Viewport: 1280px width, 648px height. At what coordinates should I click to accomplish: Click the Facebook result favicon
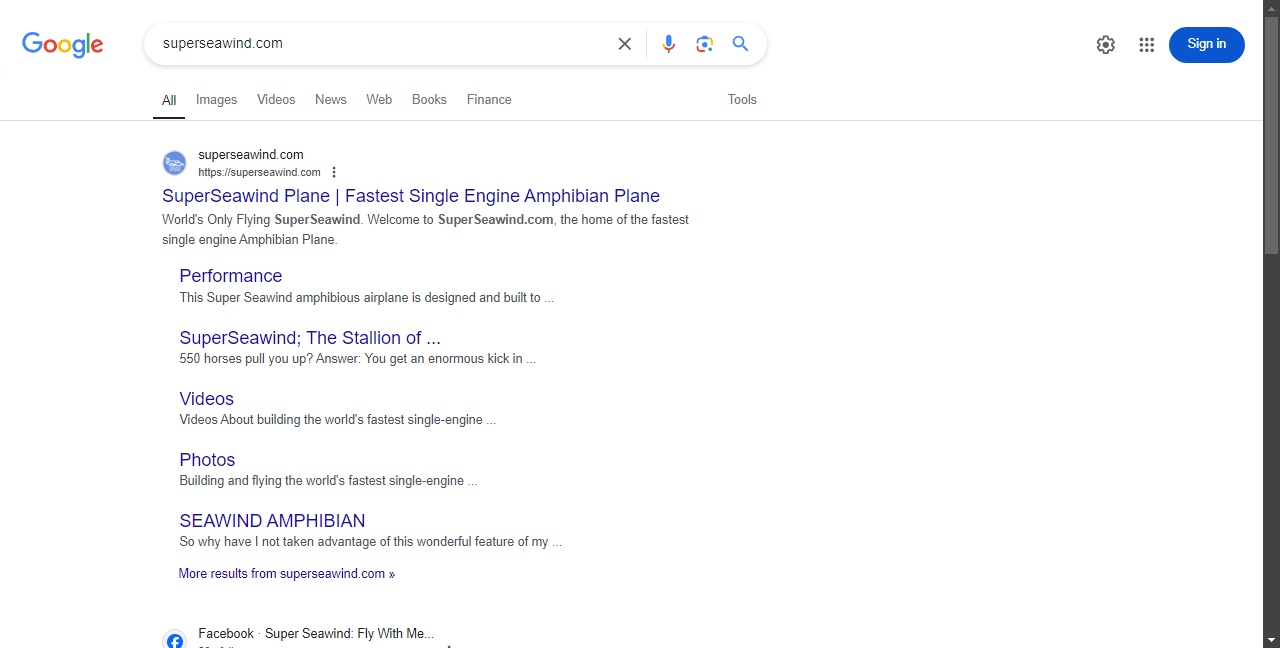(x=175, y=639)
